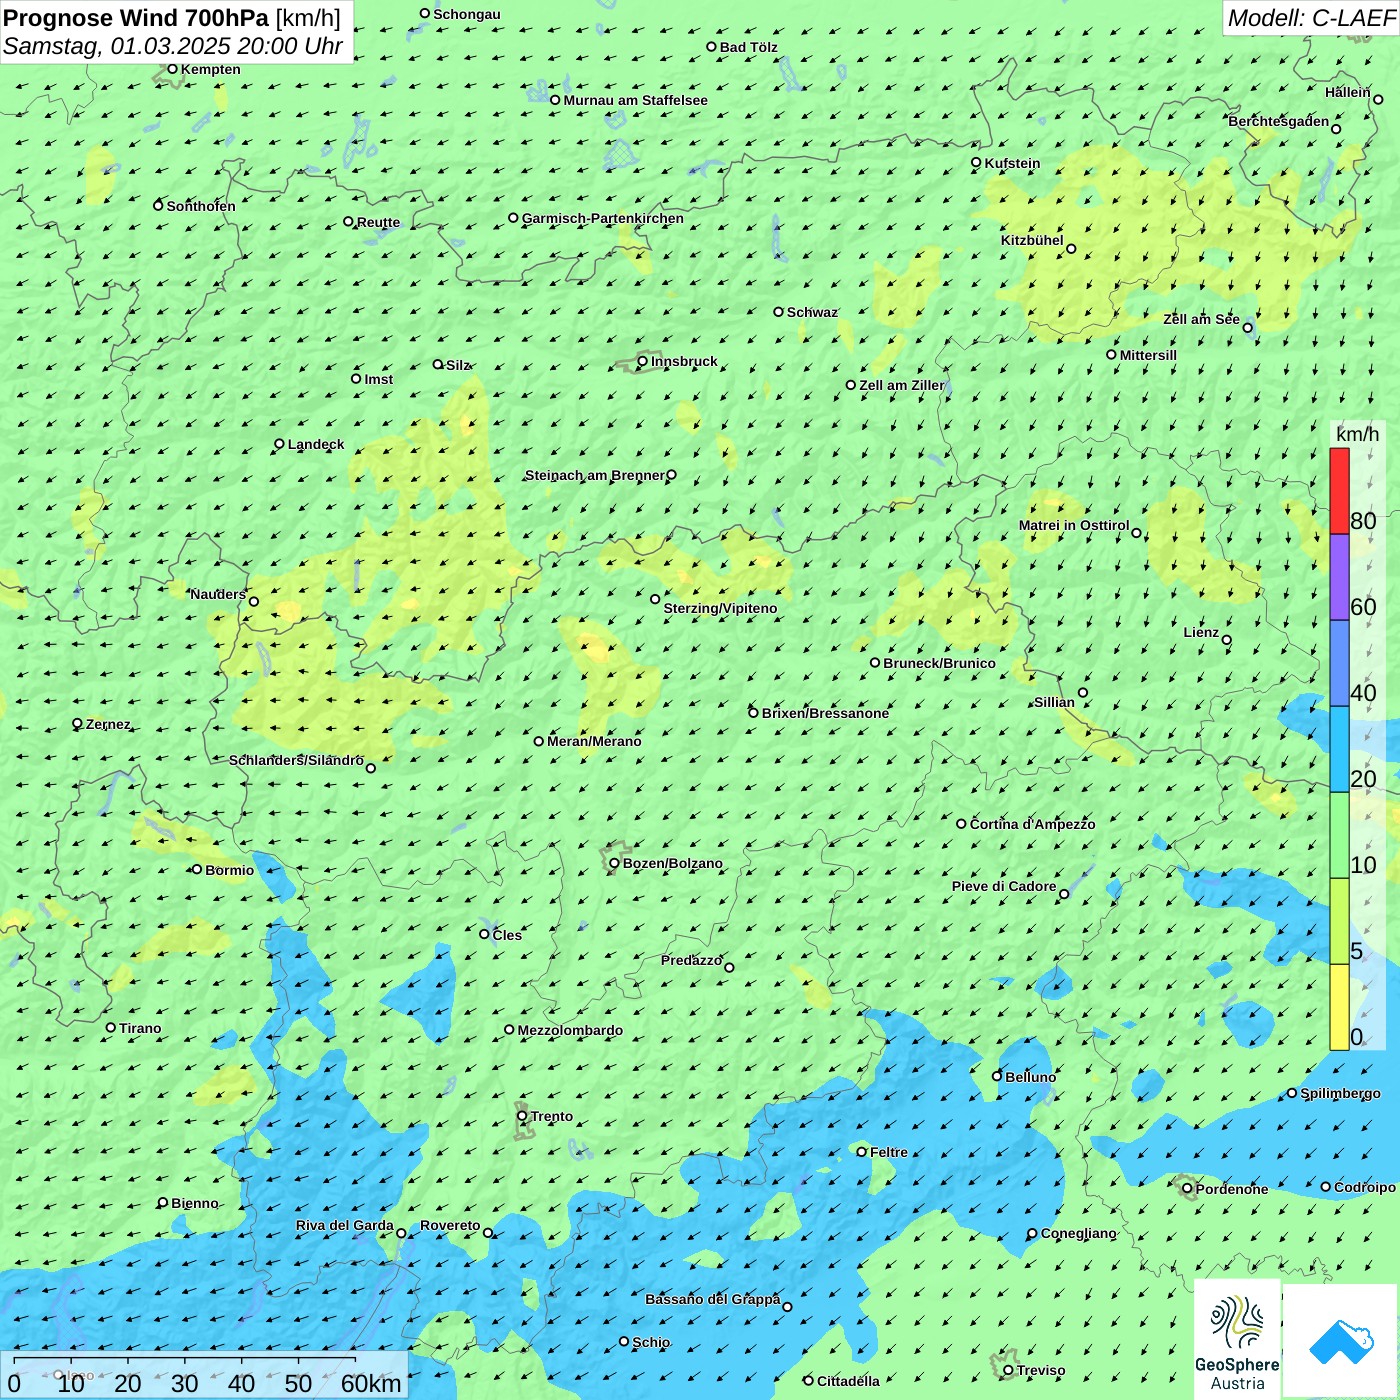
Task: Click the Sillian label
Action: [x=1054, y=702]
